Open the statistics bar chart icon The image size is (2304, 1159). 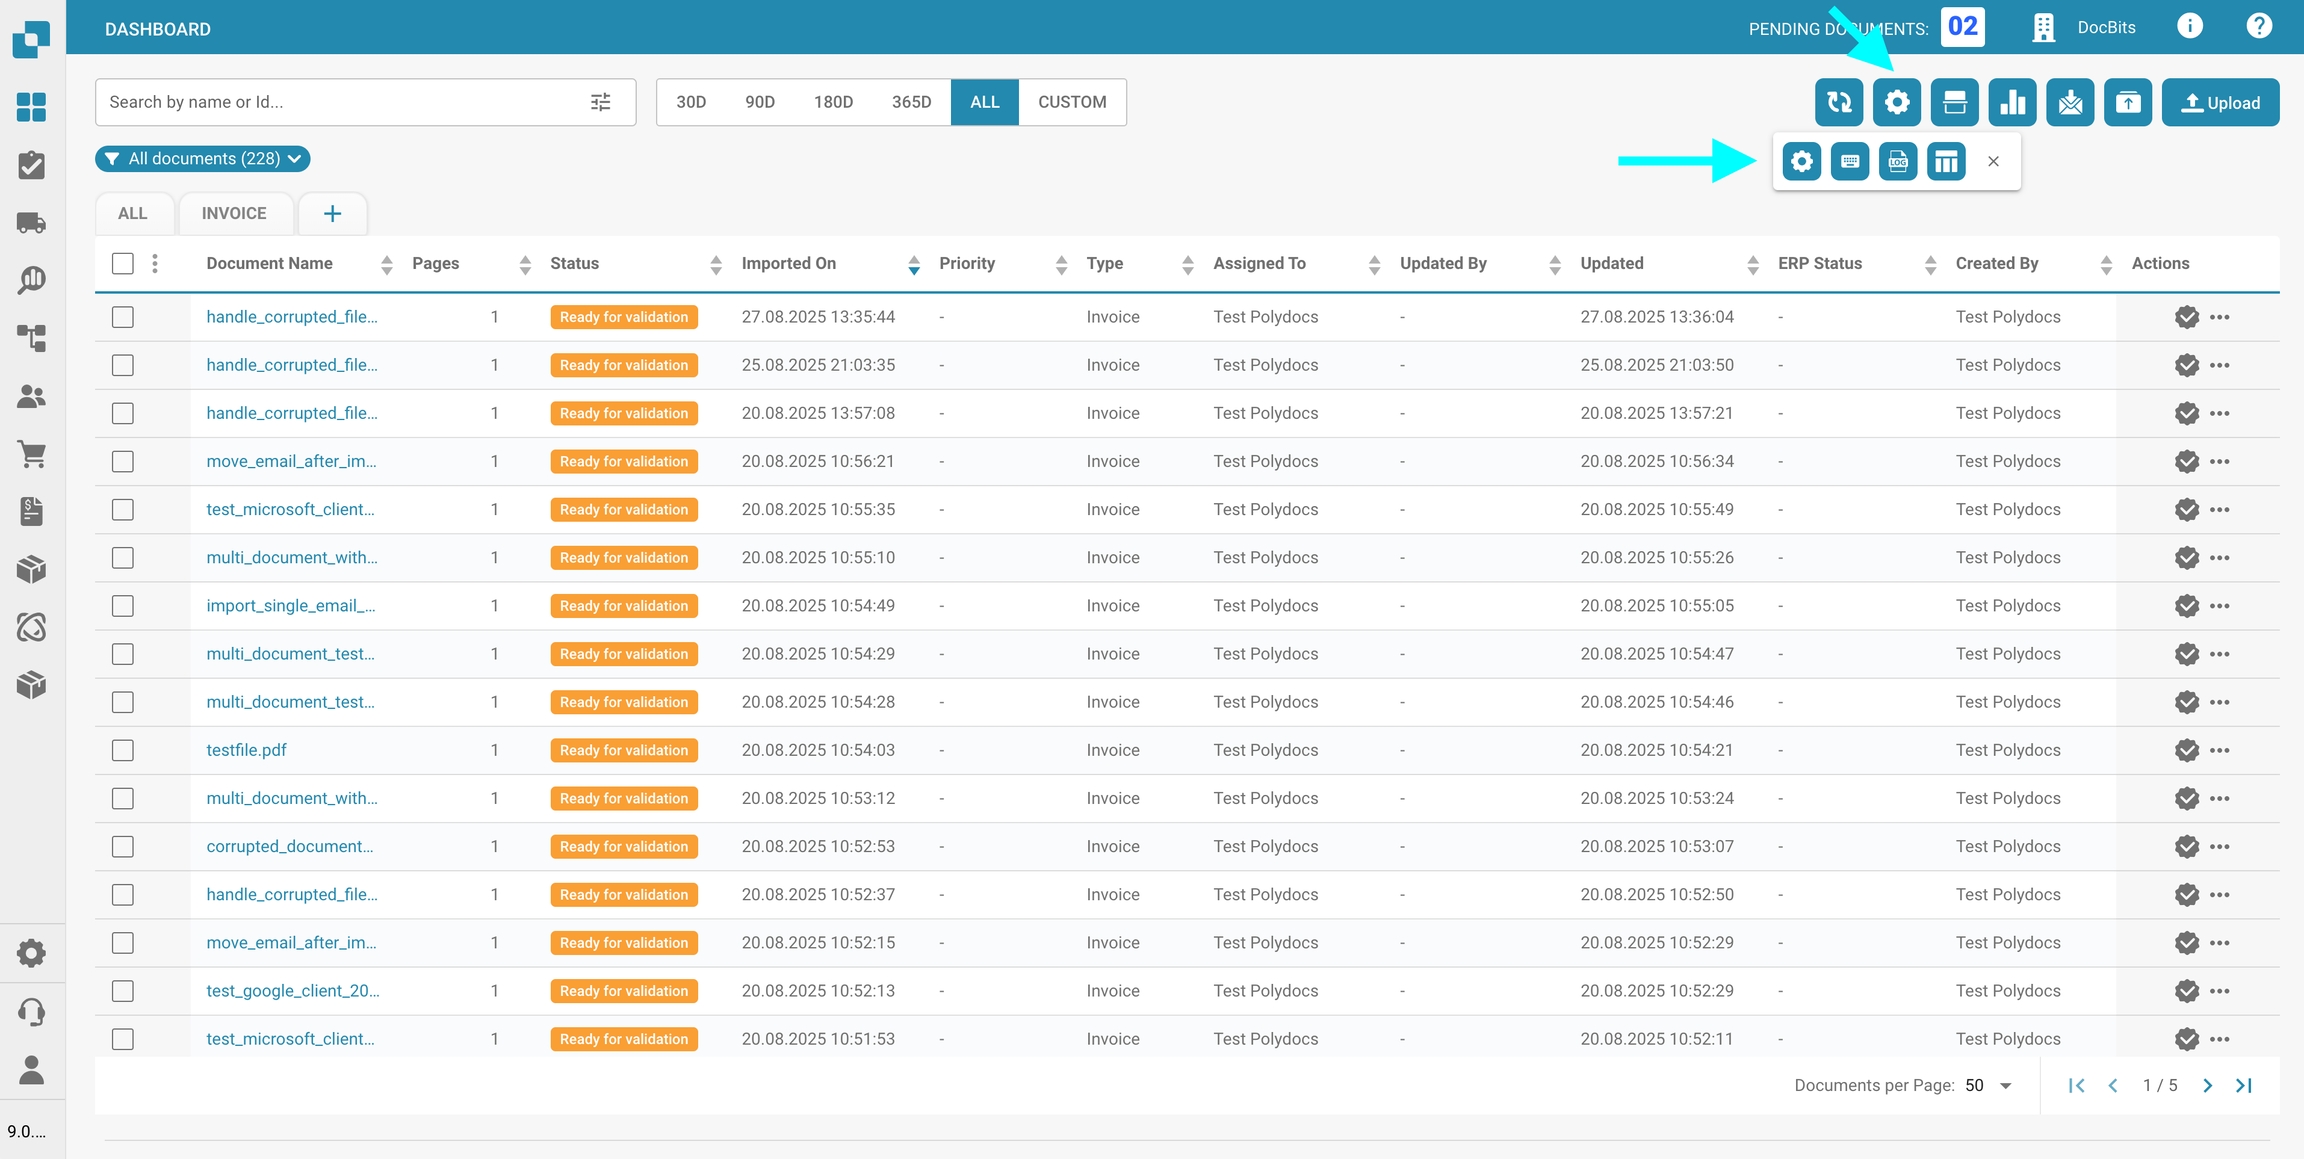[2012, 102]
